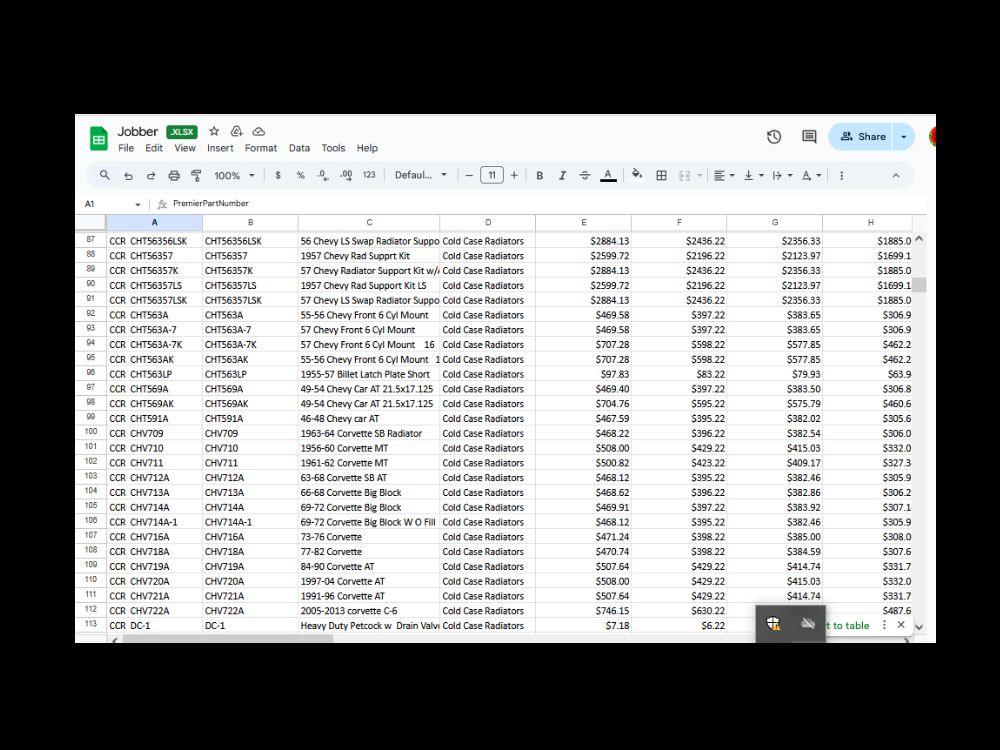Image resolution: width=1000 pixels, height=750 pixels.
Task: Open the Insert menu
Action: coord(220,148)
